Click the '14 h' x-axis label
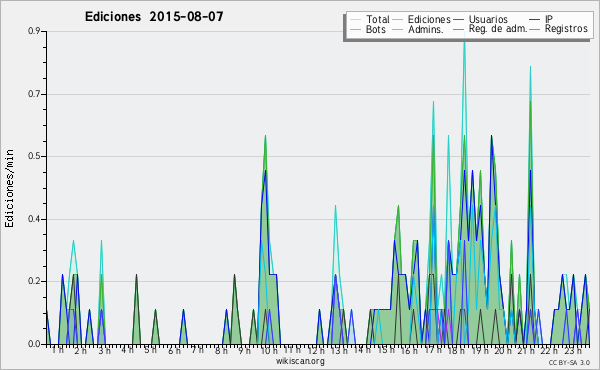 point(362,350)
